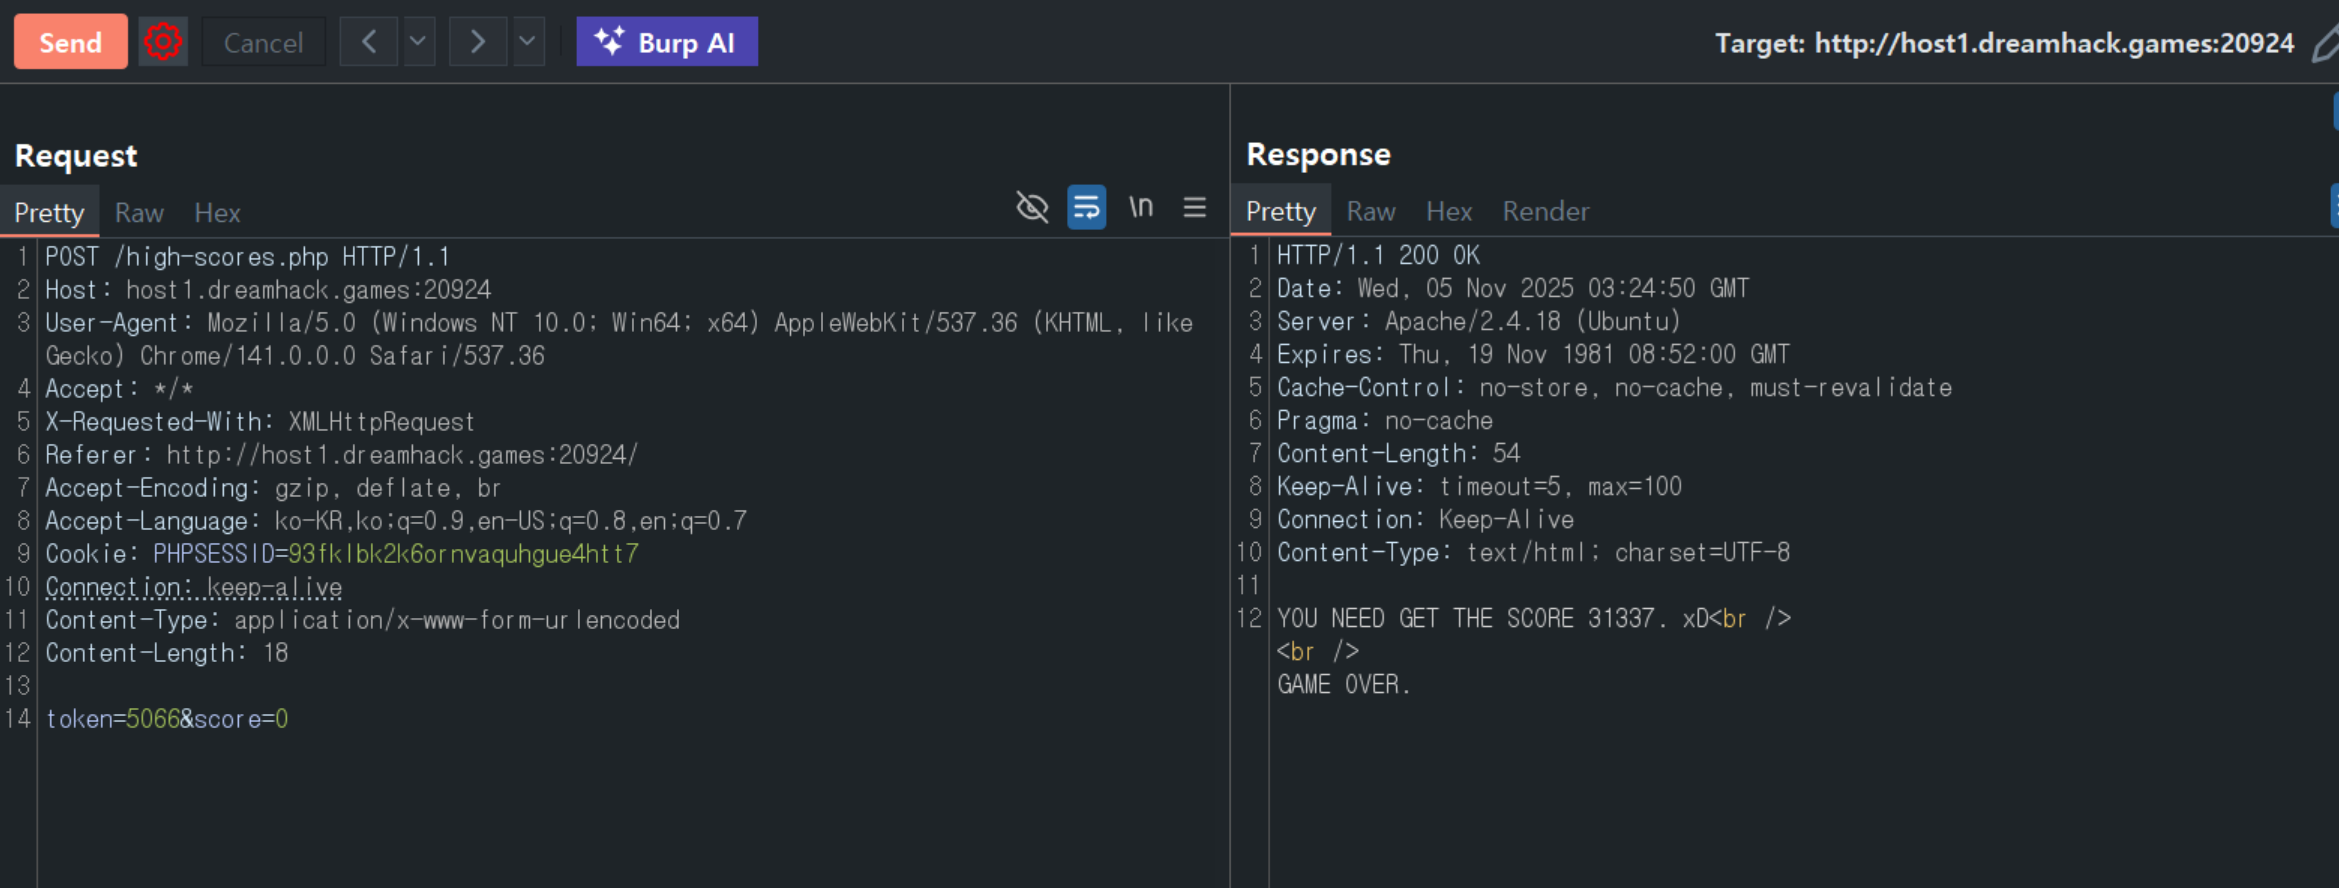Click the score value in request body
The height and width of the screenshot is (888, 2339).
[x=282, y=719]
